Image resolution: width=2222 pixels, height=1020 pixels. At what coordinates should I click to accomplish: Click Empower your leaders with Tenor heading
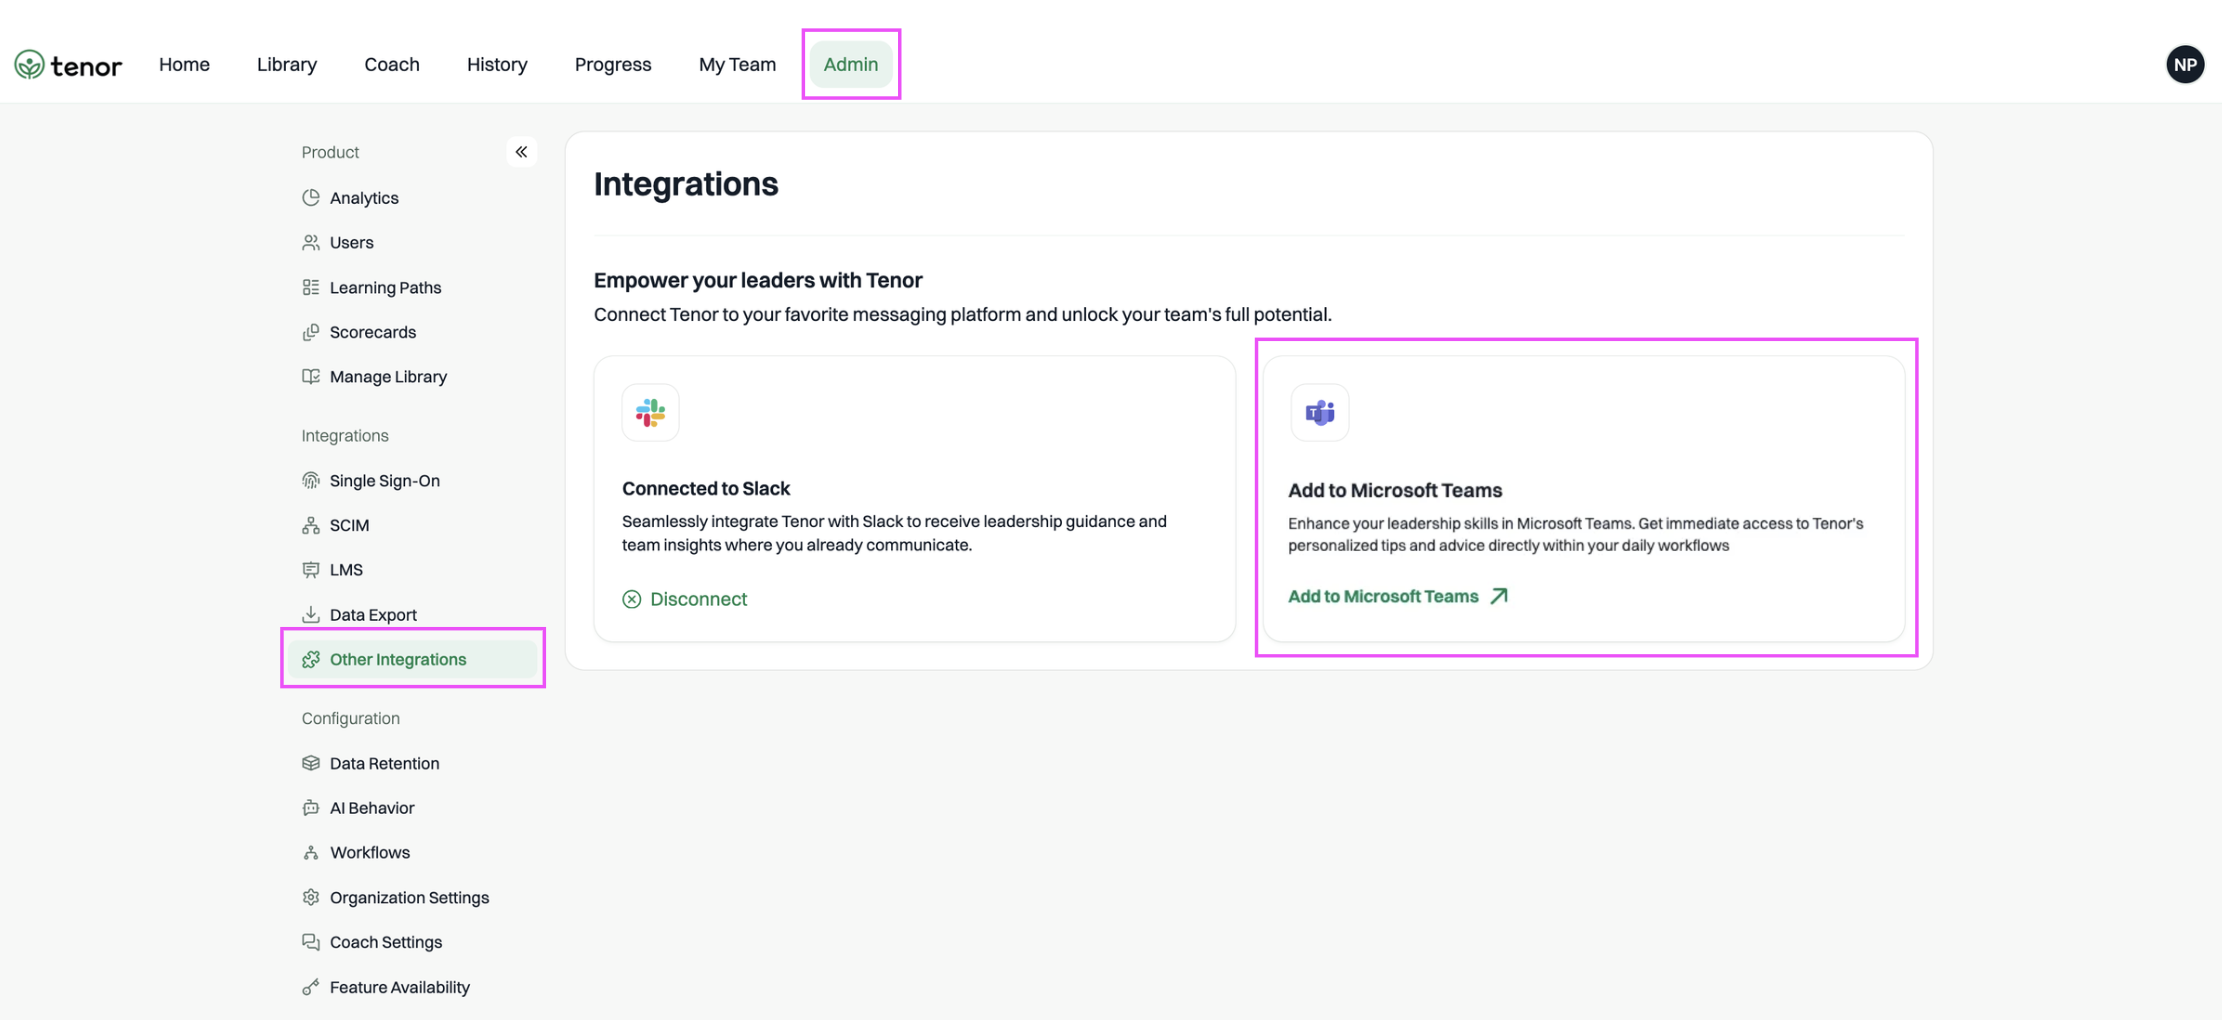coord(758,281)
